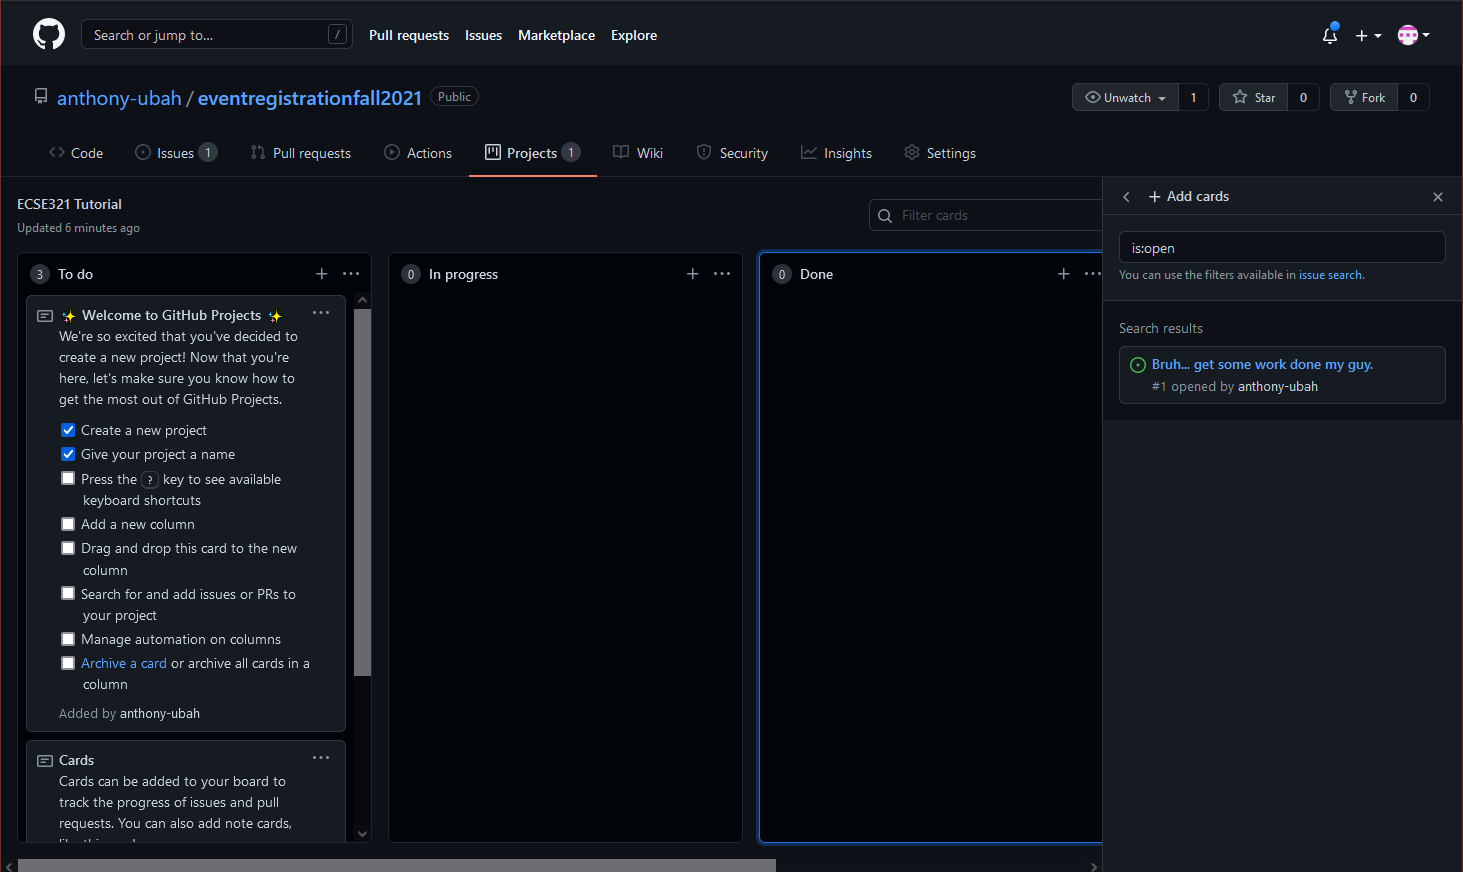Check the Add a new column checkbox

click(x=68, y=524)
